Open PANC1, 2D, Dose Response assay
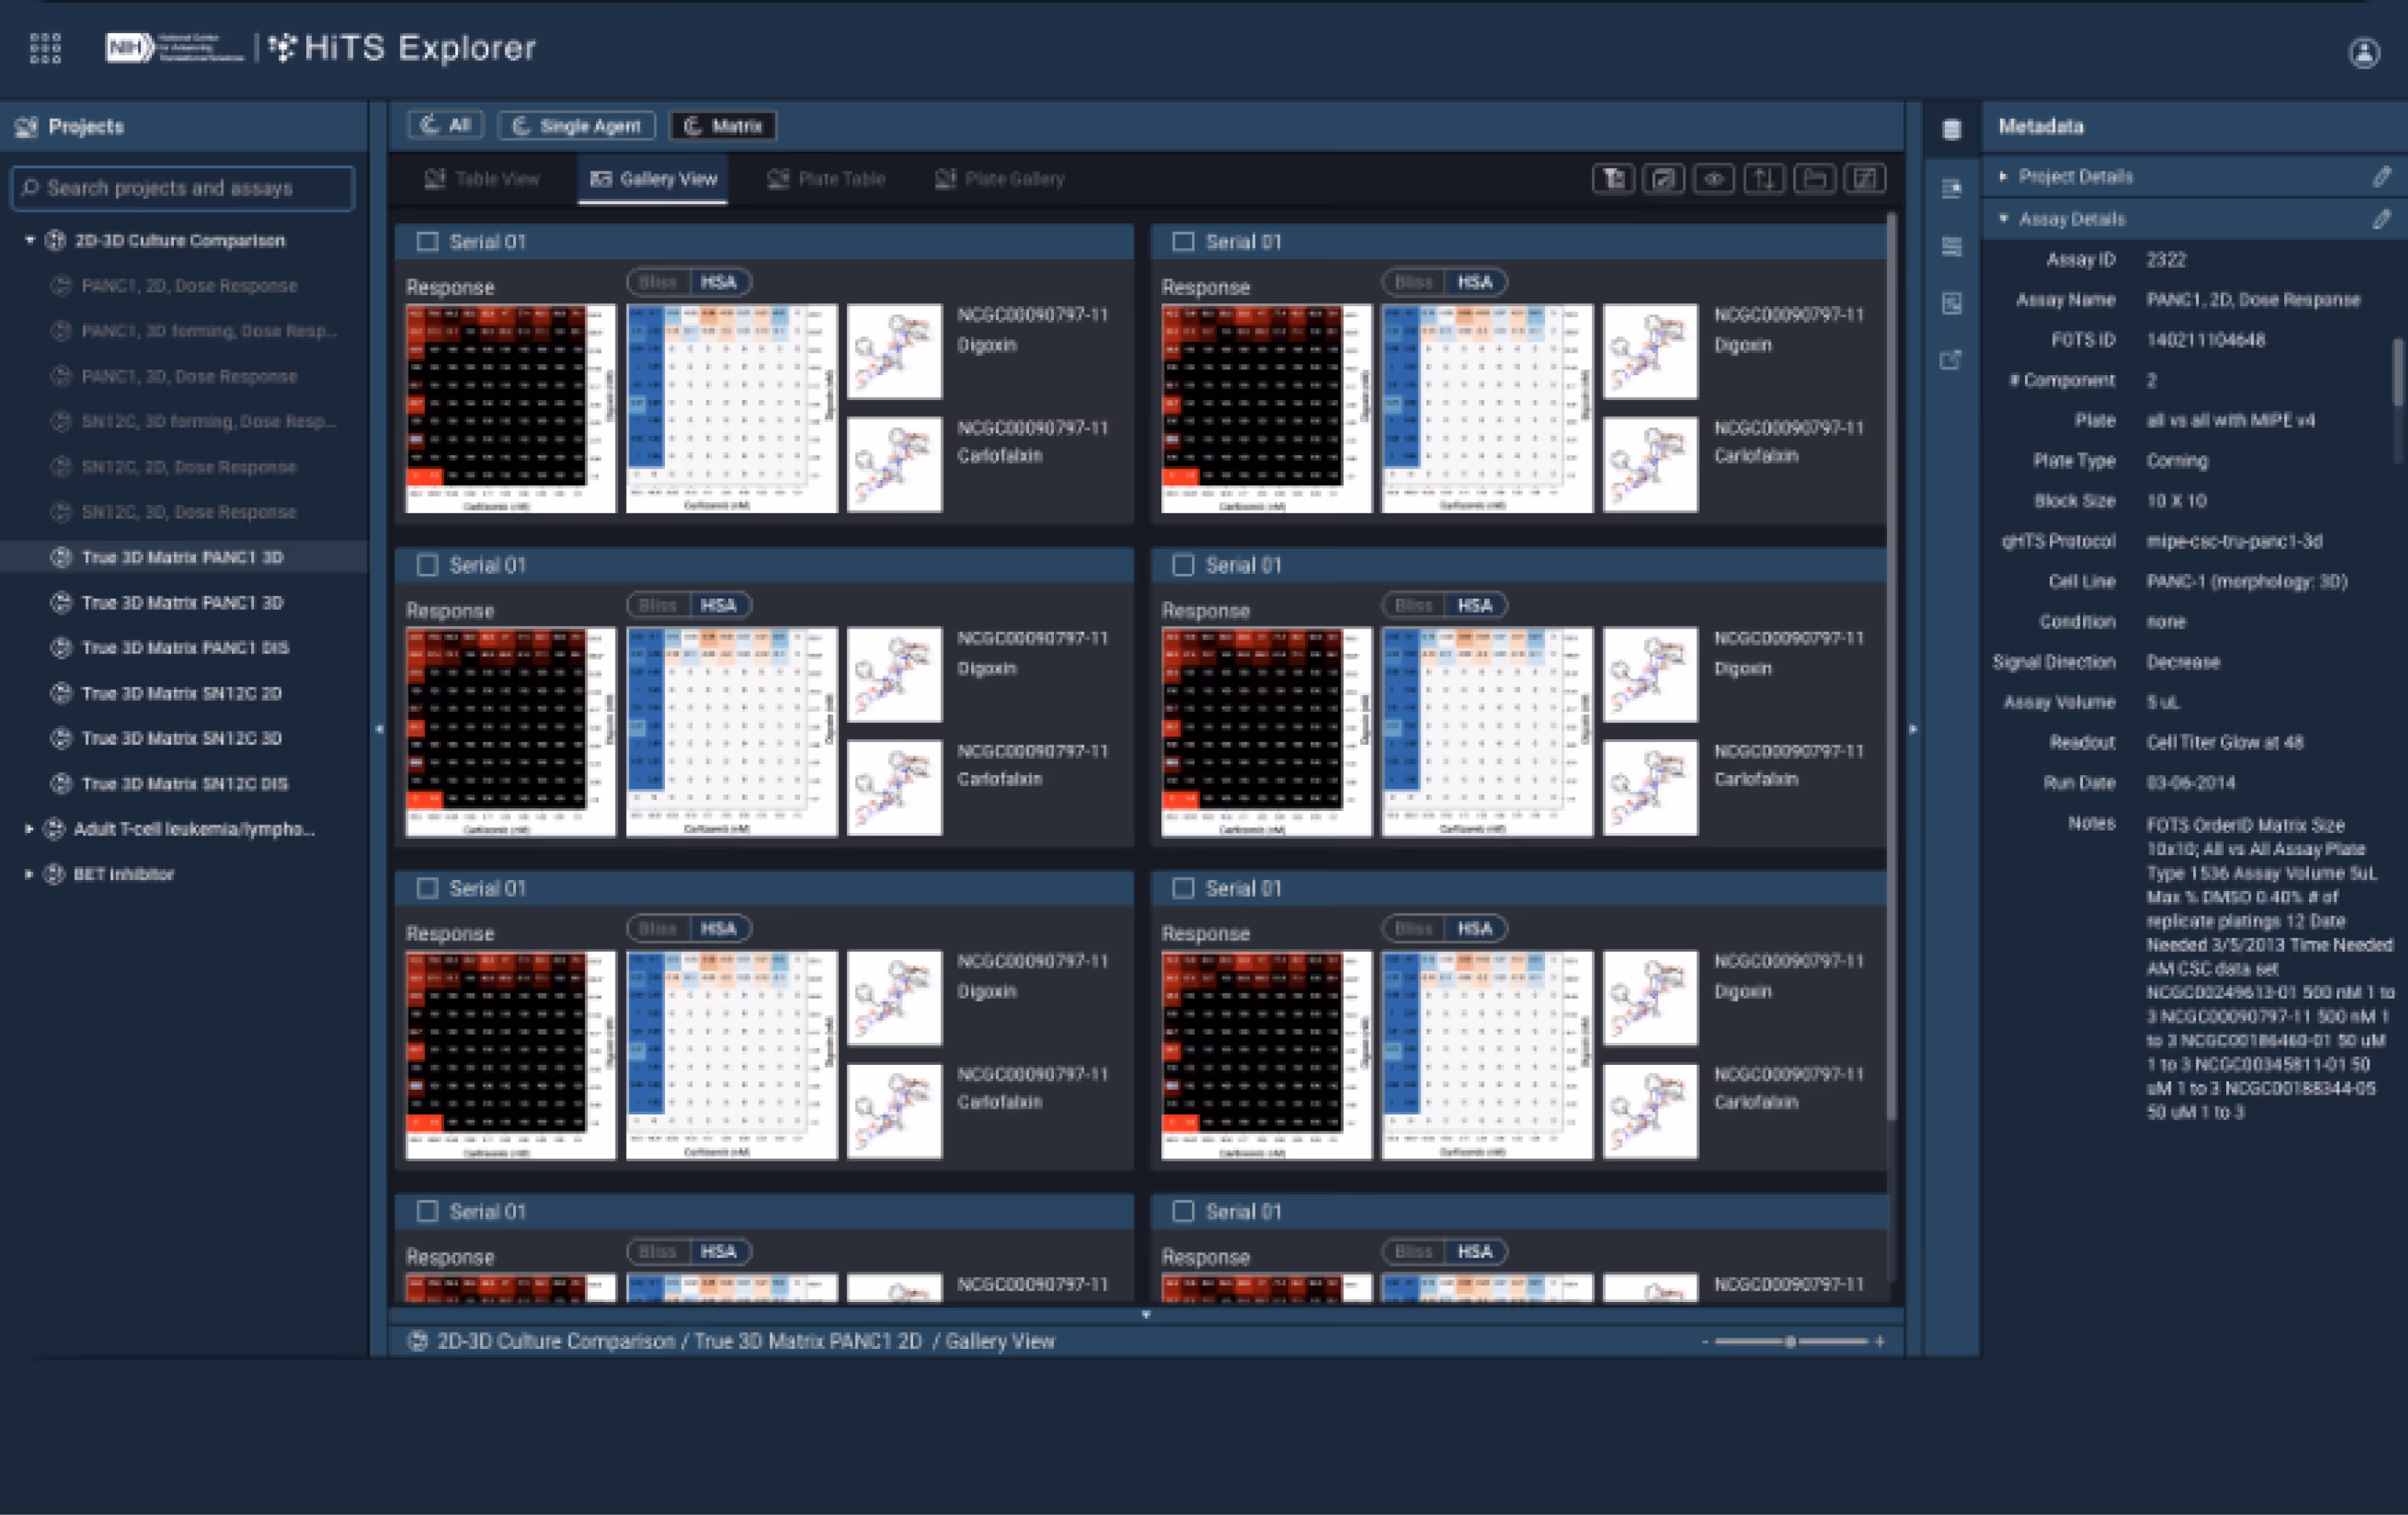This screenshot has height=1515, width=2408. (x=189, y=286)
